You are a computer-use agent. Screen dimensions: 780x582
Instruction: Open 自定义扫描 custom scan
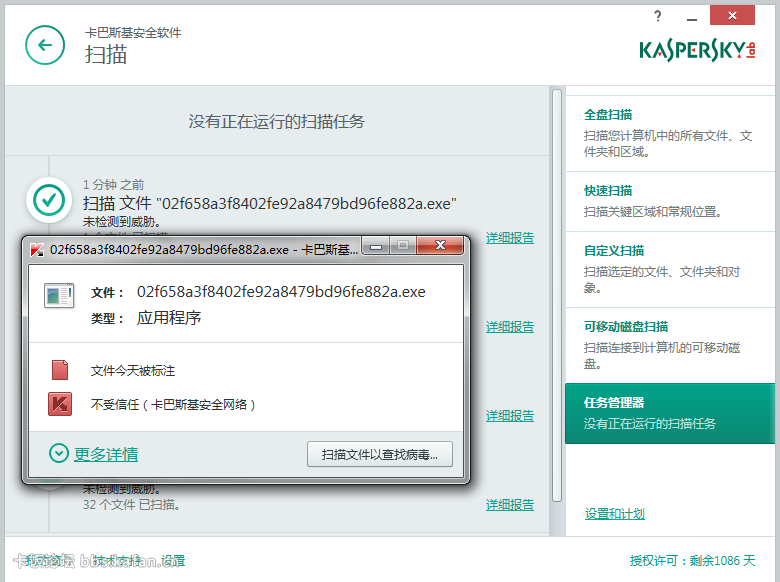(670, 269)
